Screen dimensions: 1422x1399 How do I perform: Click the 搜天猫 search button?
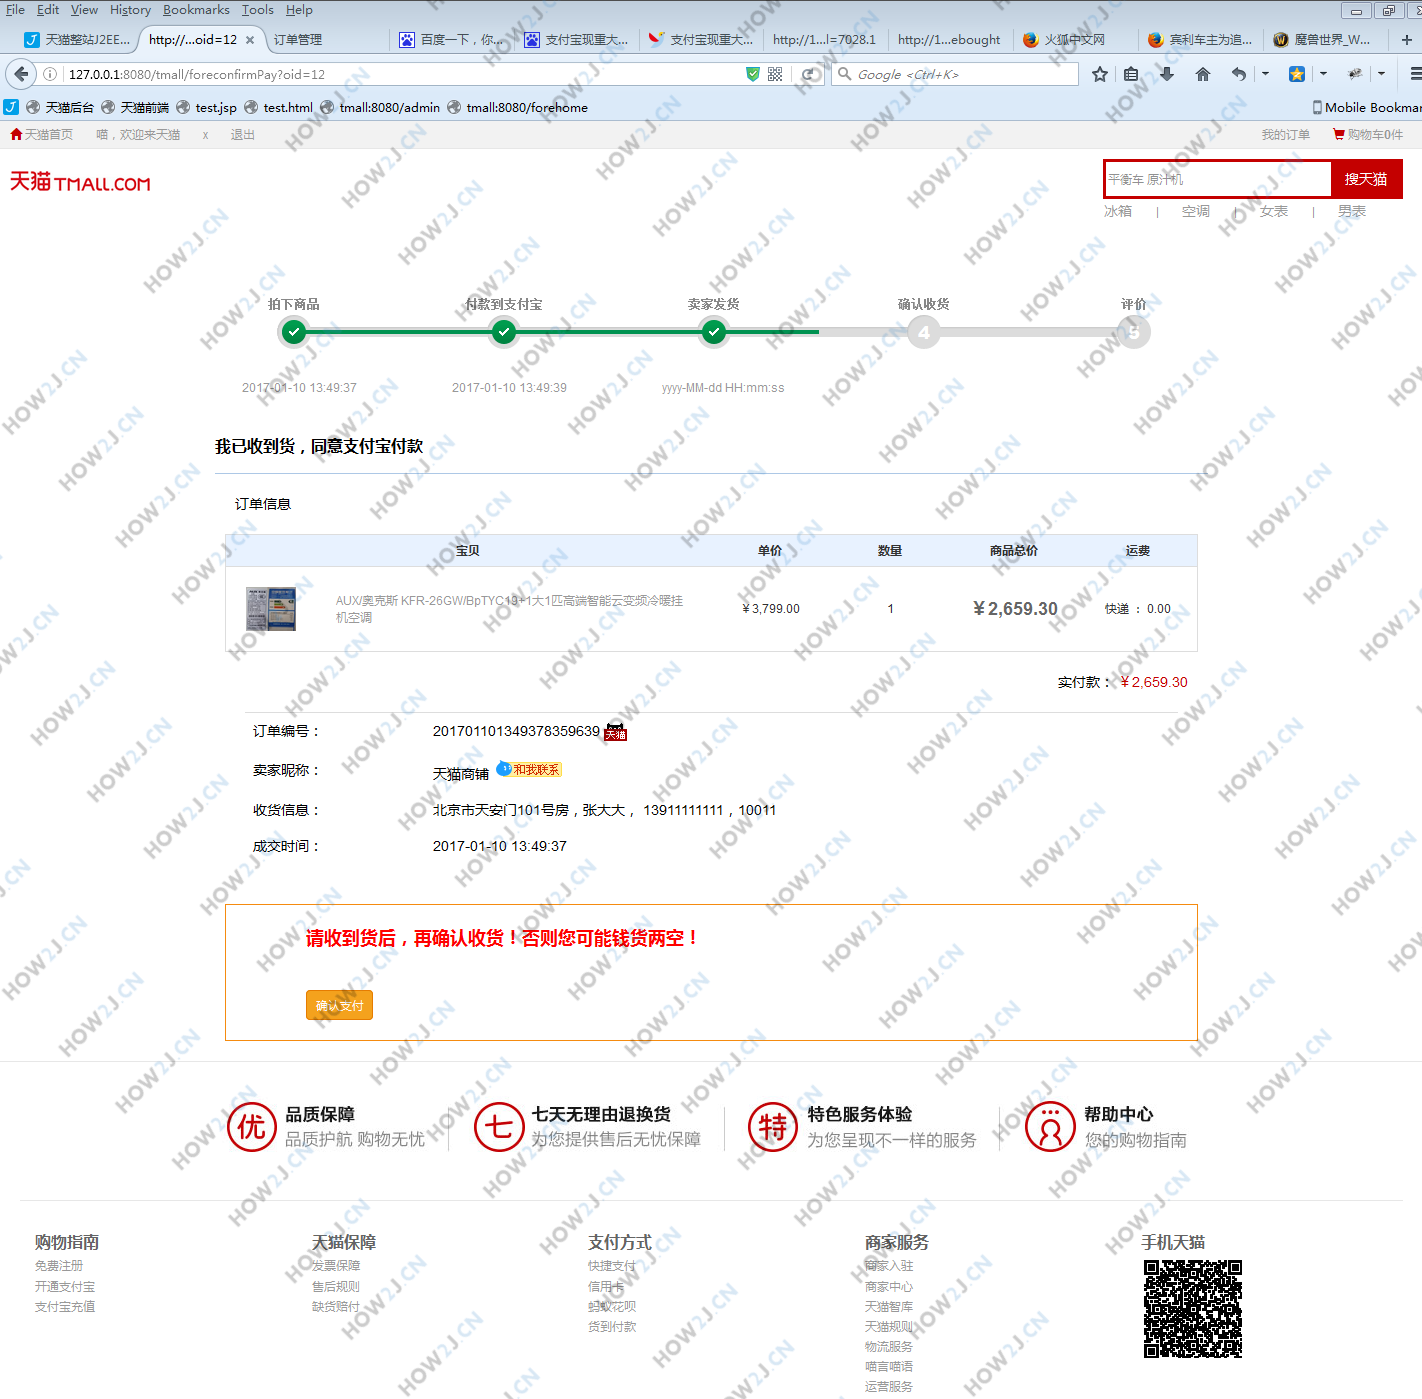click(1366, 179)
